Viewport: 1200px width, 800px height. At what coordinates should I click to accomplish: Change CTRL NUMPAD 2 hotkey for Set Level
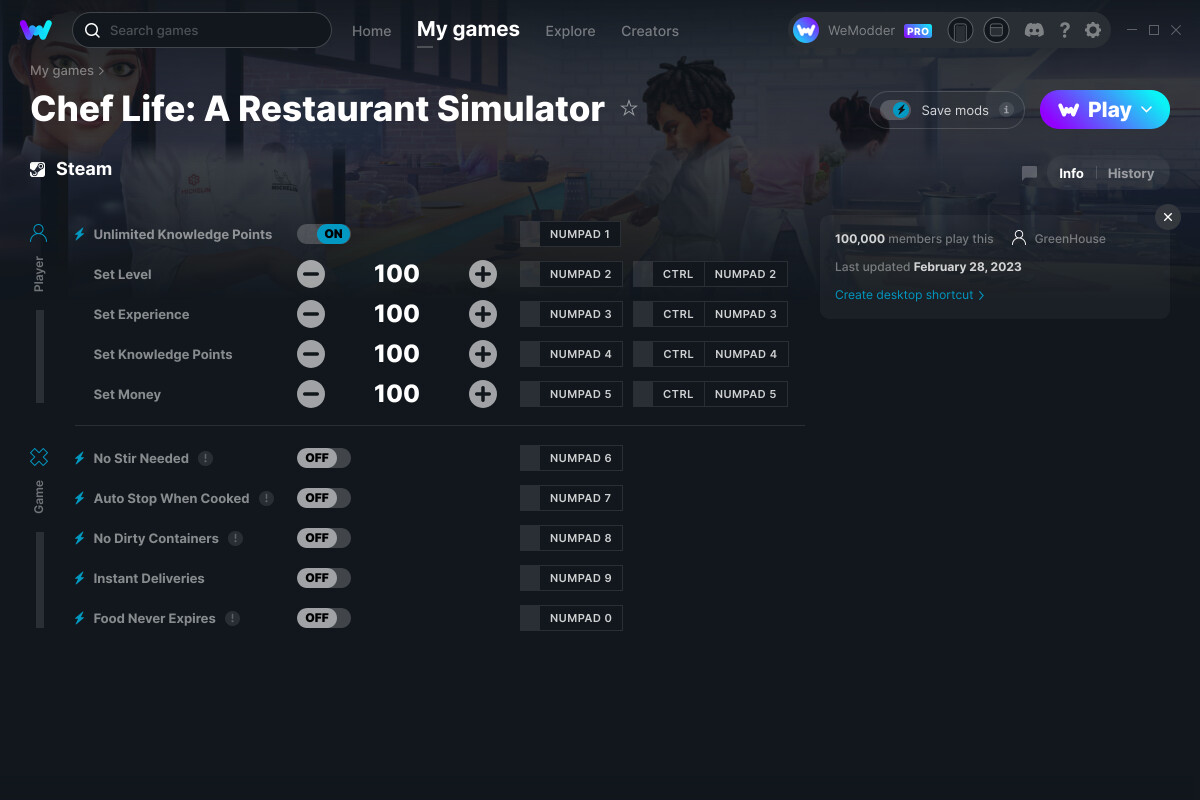click(x=710, y=274)
